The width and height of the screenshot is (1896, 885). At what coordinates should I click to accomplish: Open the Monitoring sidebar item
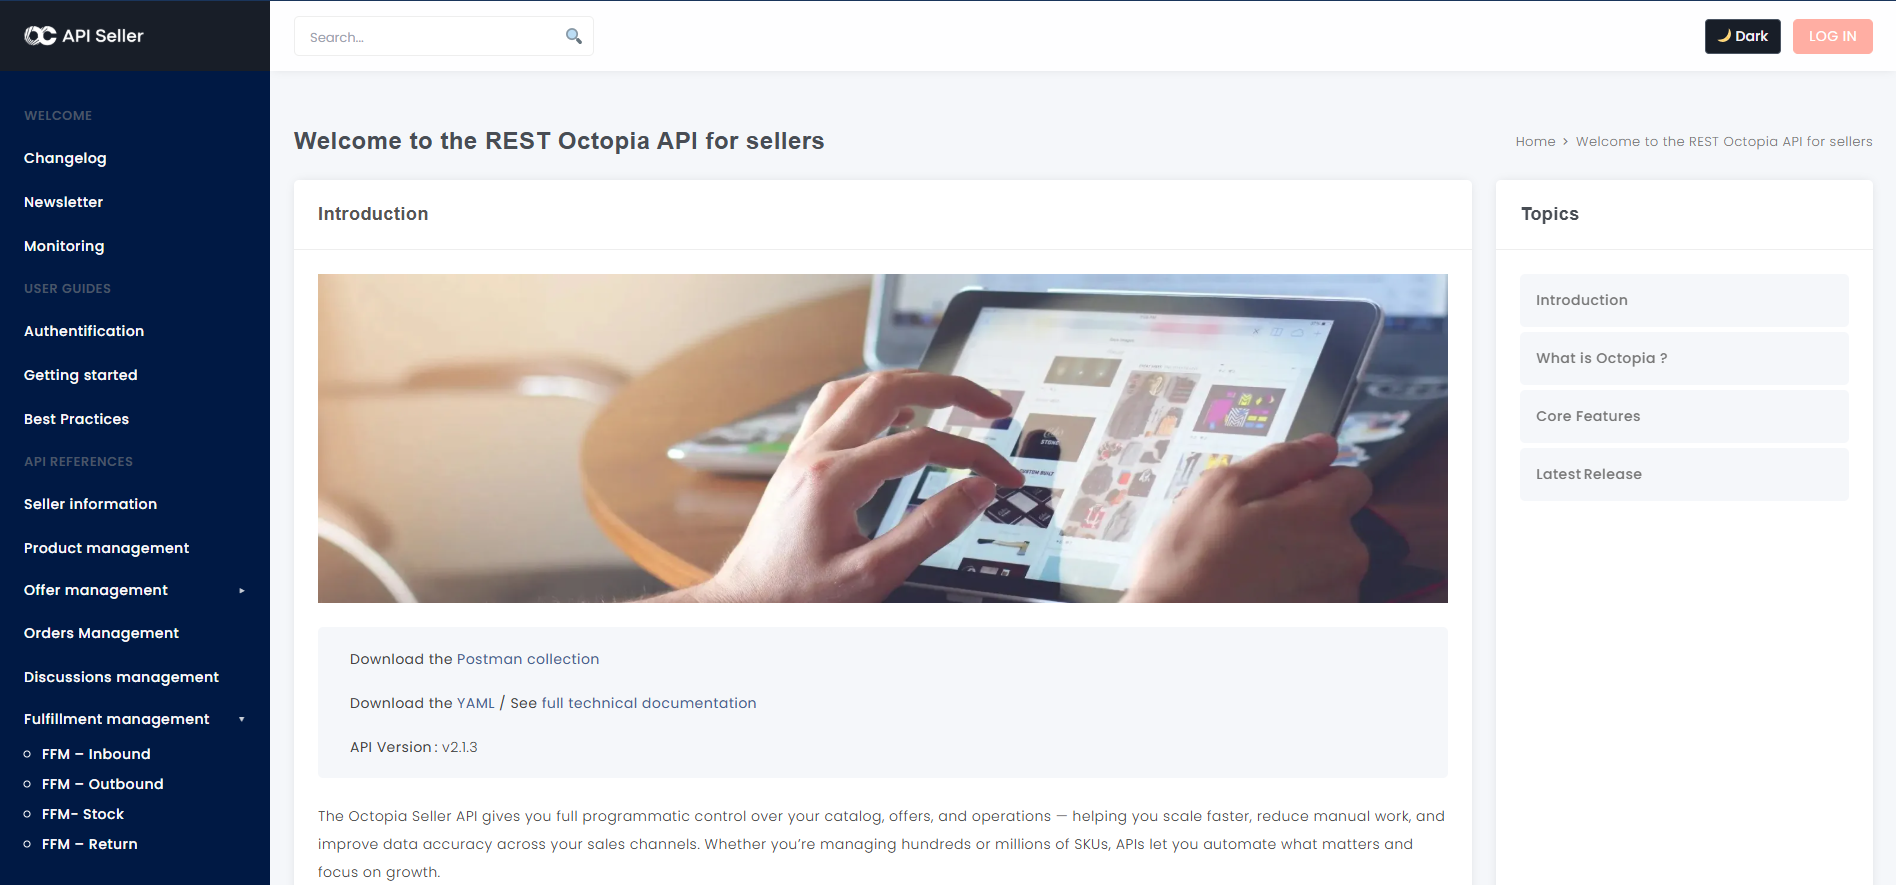pyautogui.click(x=64, y=246)
